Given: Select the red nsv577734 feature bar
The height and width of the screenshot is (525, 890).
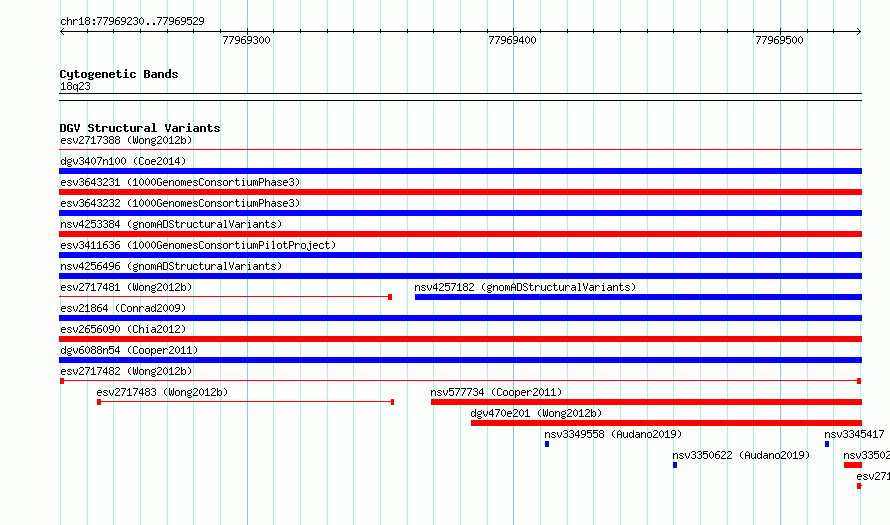Looking at the screenshot, I should coord(646,402).
